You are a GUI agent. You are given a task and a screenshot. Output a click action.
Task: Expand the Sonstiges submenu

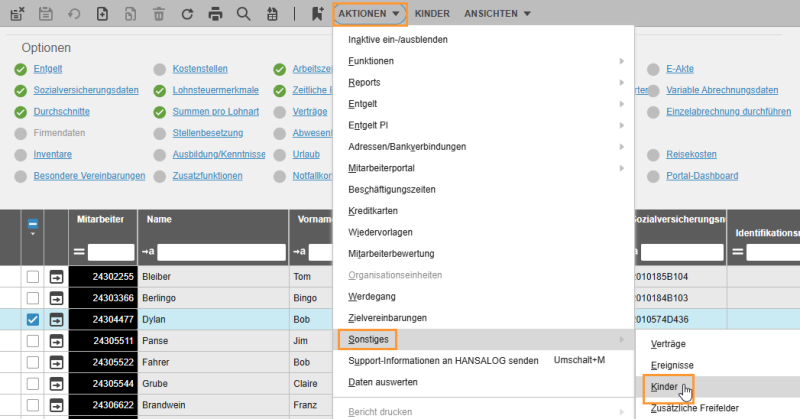pyautogui.click(x=483, y=339)
